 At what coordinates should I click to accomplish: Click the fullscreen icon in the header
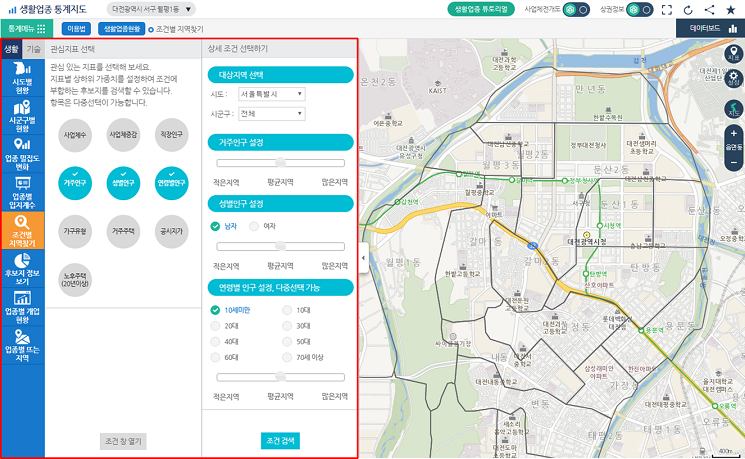(667, 9)
